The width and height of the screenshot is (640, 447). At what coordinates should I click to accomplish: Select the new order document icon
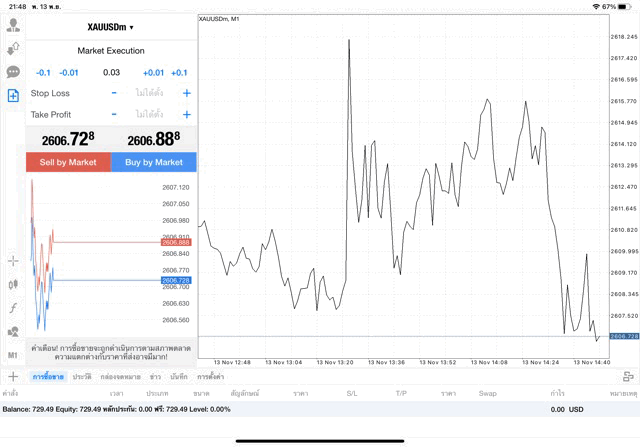13,95
